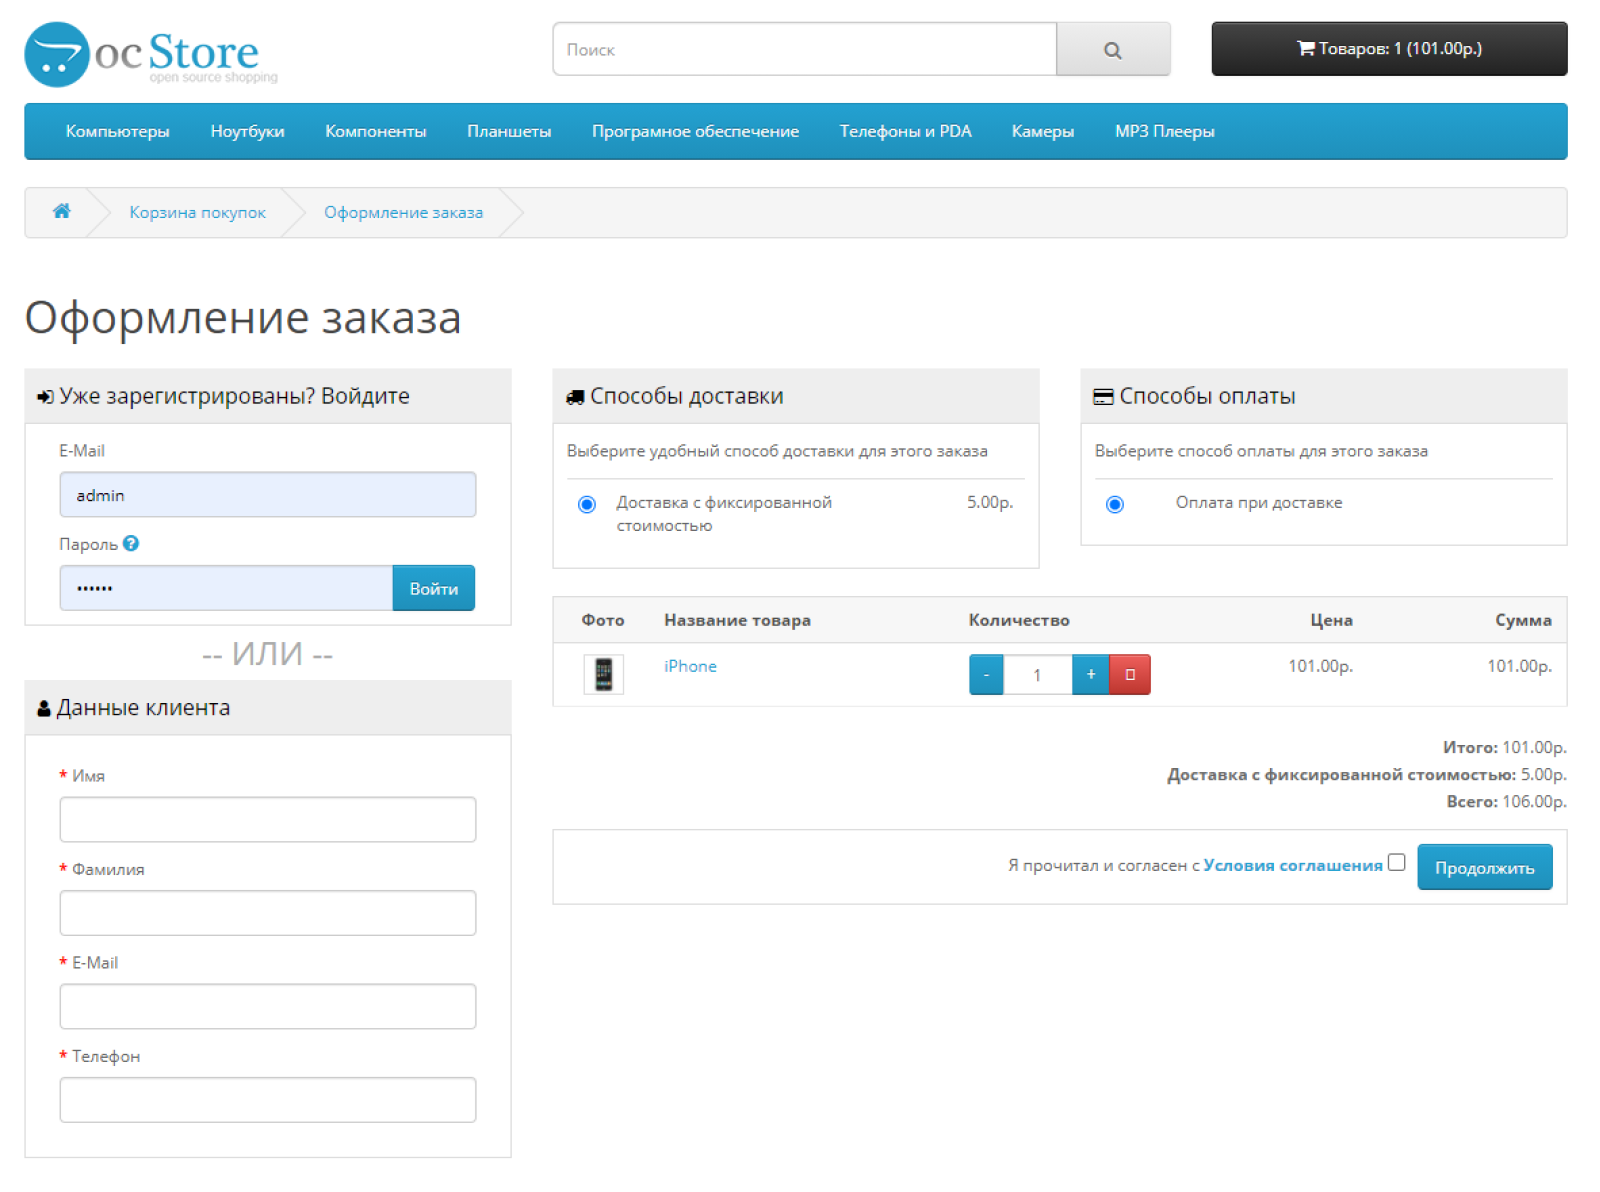Open the cart dropdown button
1600x1192 pixels.
1389,49
